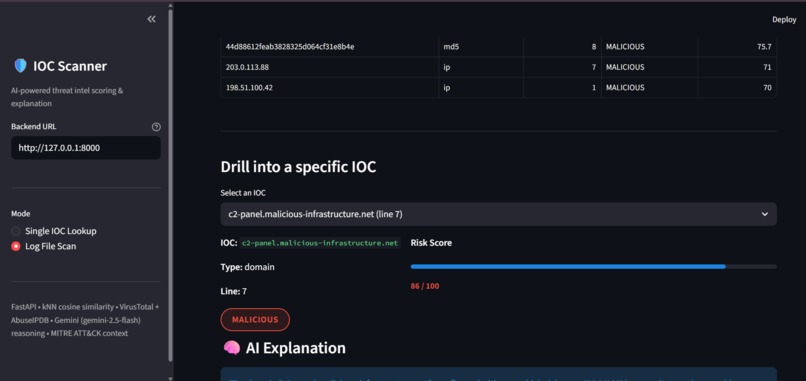Click ip type cell in 198.51.100.42 row
This screenshot has width=806, height=381.
(481, 88)
